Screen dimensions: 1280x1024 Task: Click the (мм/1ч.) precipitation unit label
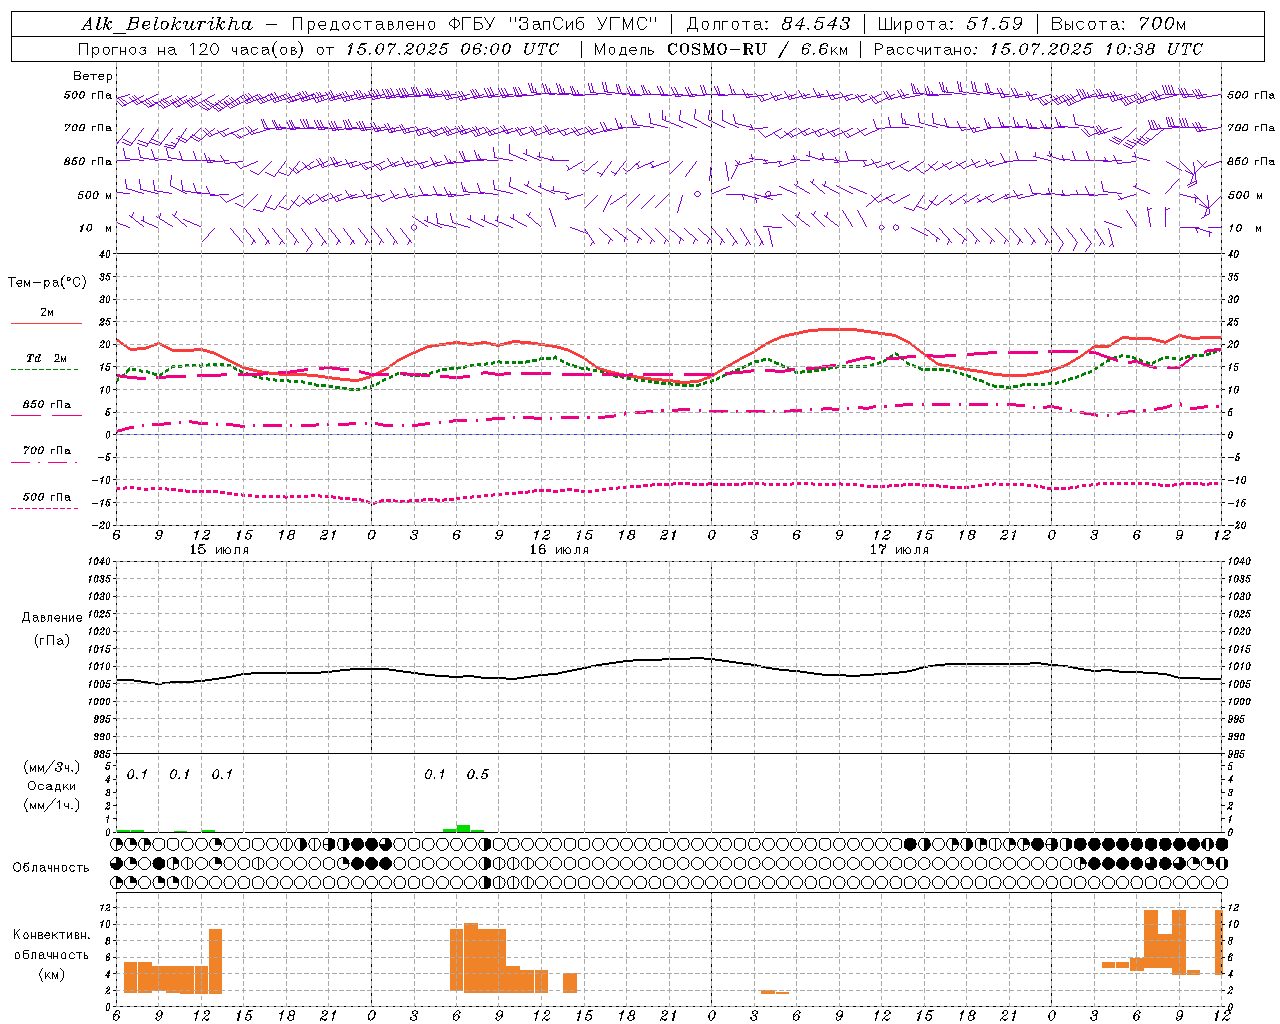52,805
